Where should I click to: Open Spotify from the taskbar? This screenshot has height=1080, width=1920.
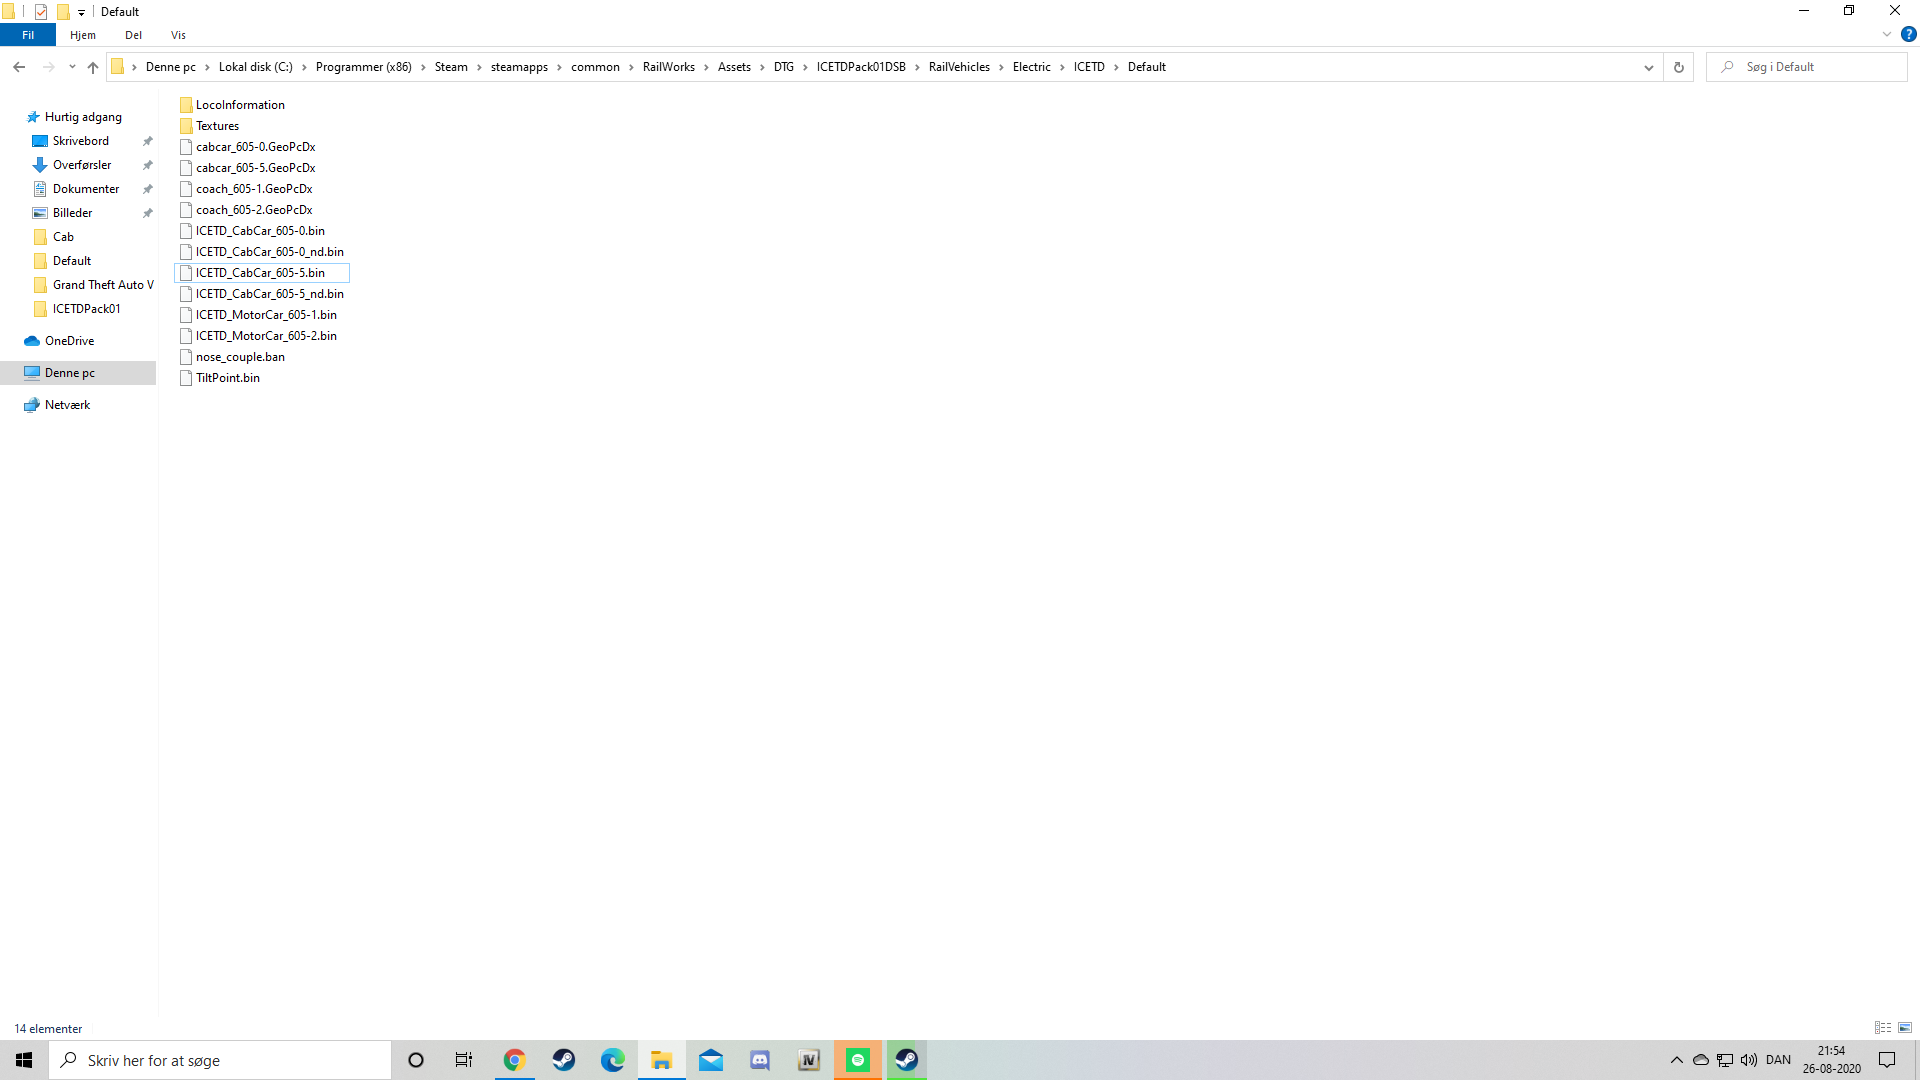[x=858, y=1060]
